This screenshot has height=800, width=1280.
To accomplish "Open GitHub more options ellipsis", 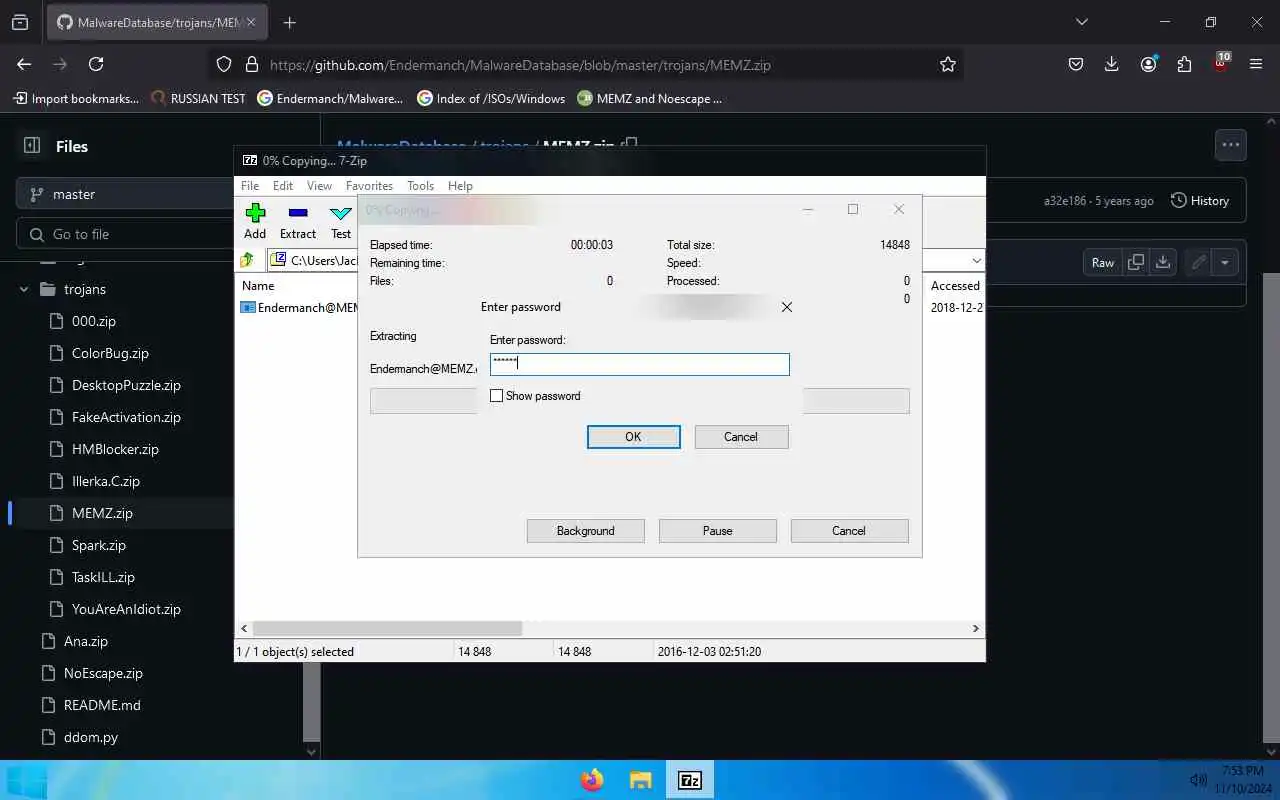I will click(1230, 145).
